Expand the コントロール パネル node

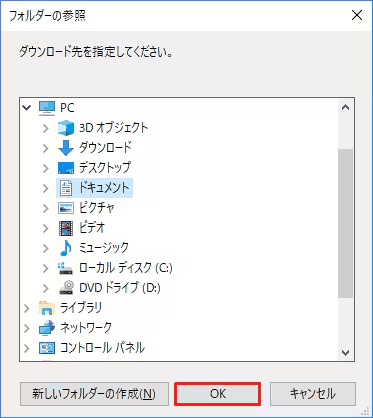tap(27, 348)
